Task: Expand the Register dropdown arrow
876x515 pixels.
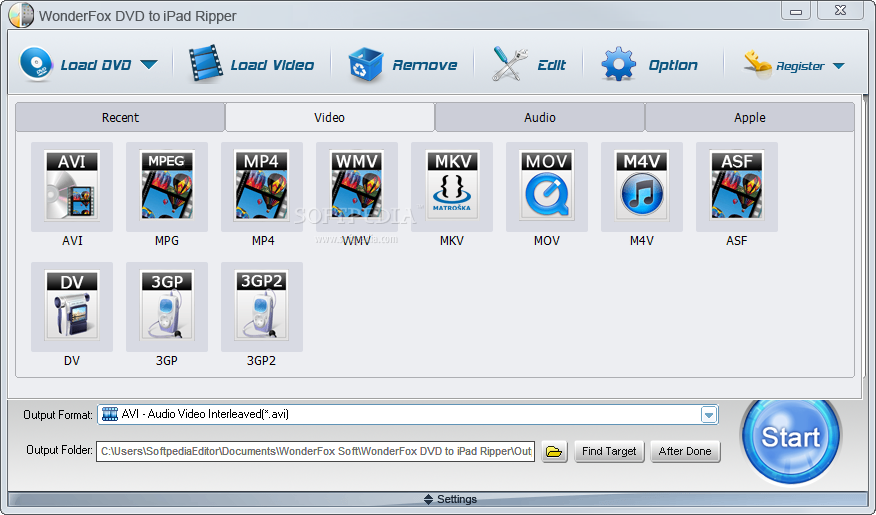Action: (x=839, y=66)
